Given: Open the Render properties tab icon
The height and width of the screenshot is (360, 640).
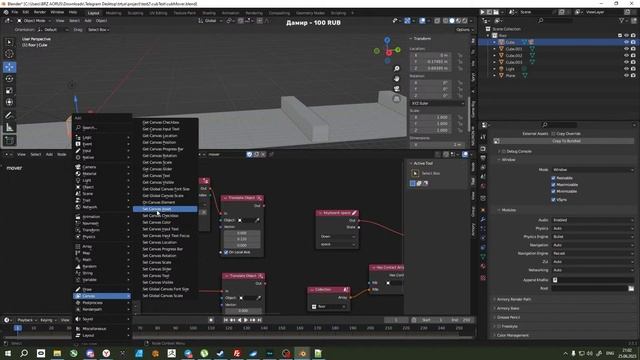Looking at the screenshot, I should pos(483,149).
